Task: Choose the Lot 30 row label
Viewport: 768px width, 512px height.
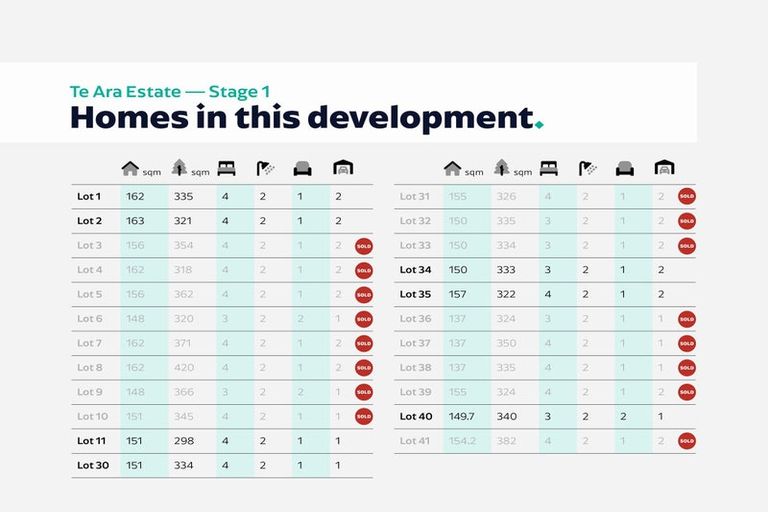Action: click(x=92, y=465)
